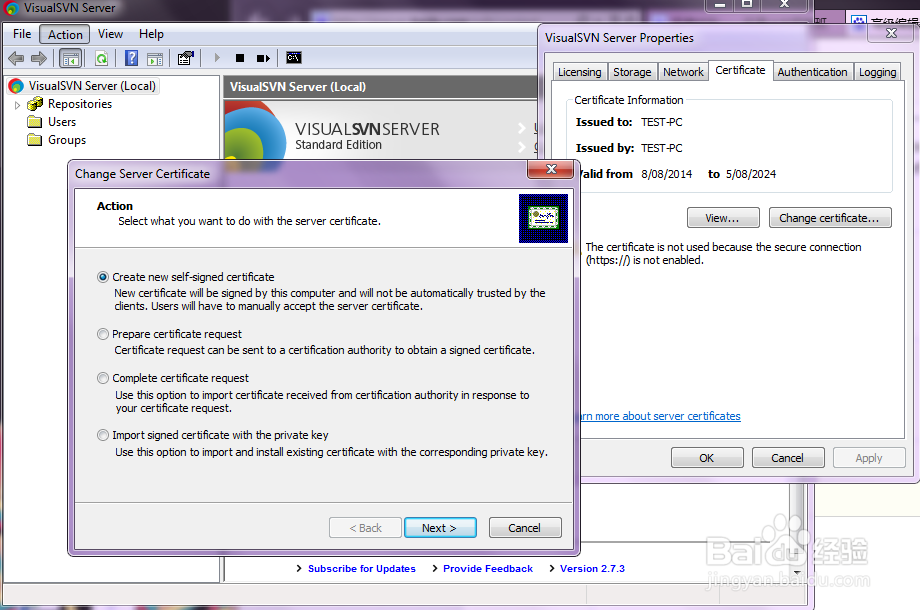Click the back navigation arrow icon

point(15,57)
